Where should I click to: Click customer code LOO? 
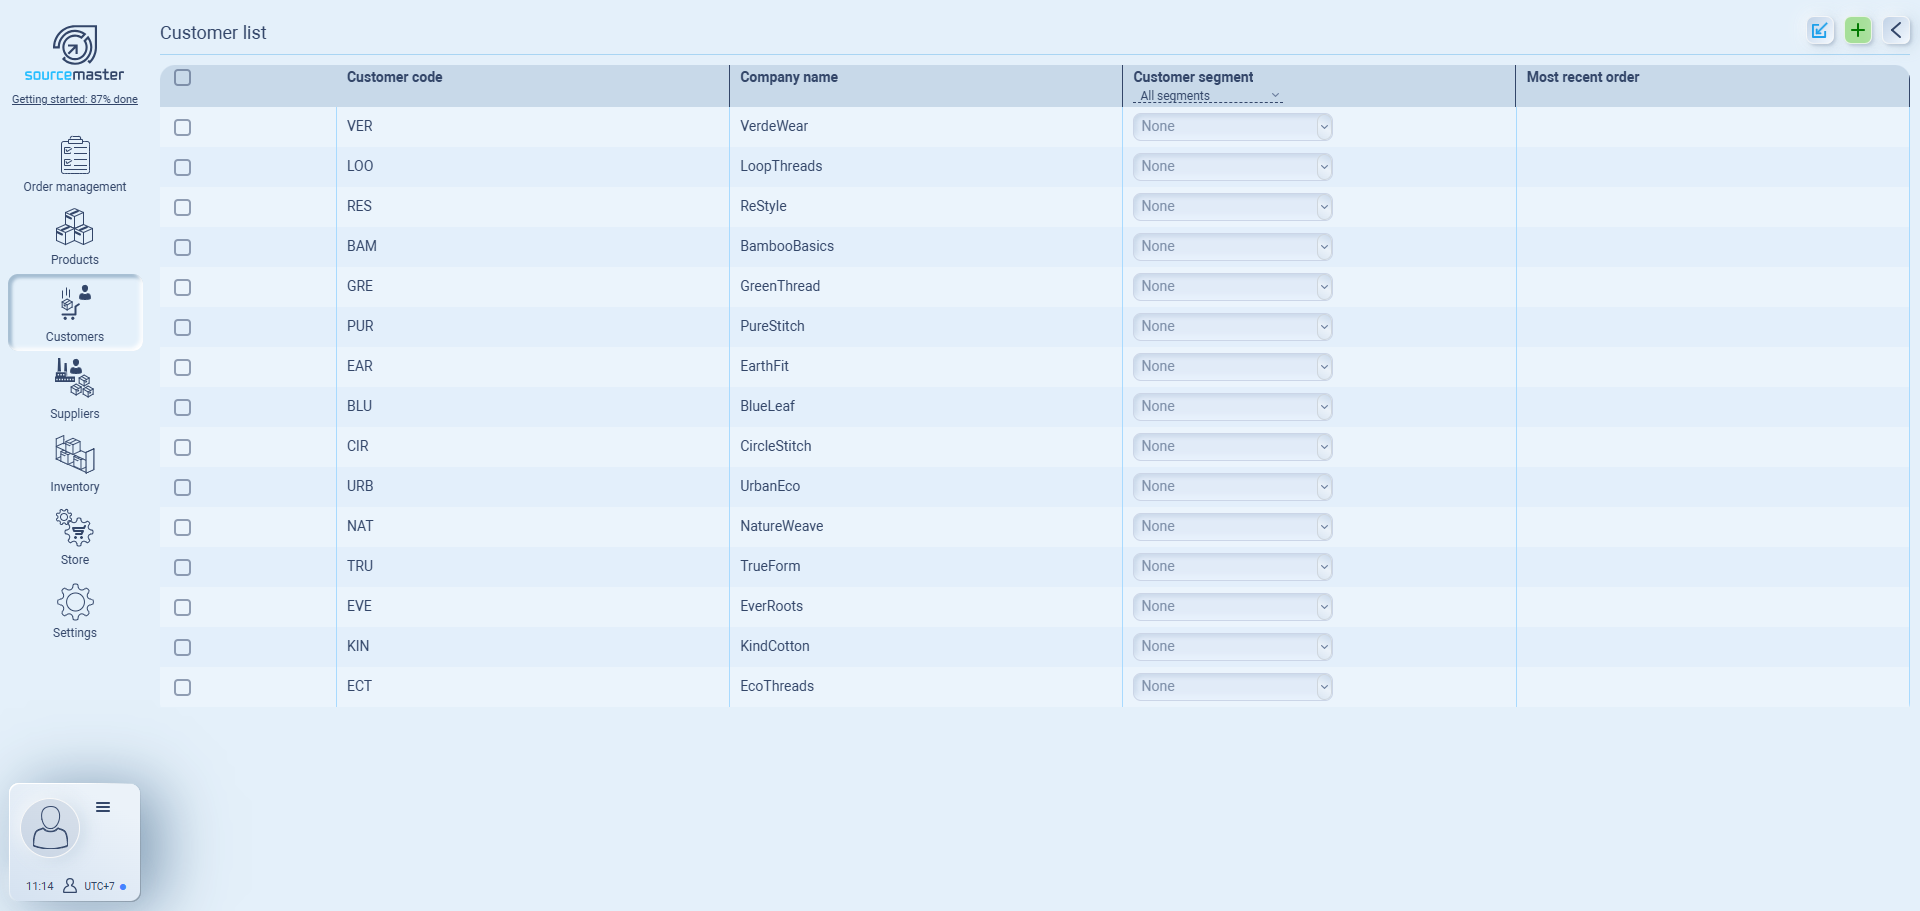pyautogui.click(x=360, y=166)
